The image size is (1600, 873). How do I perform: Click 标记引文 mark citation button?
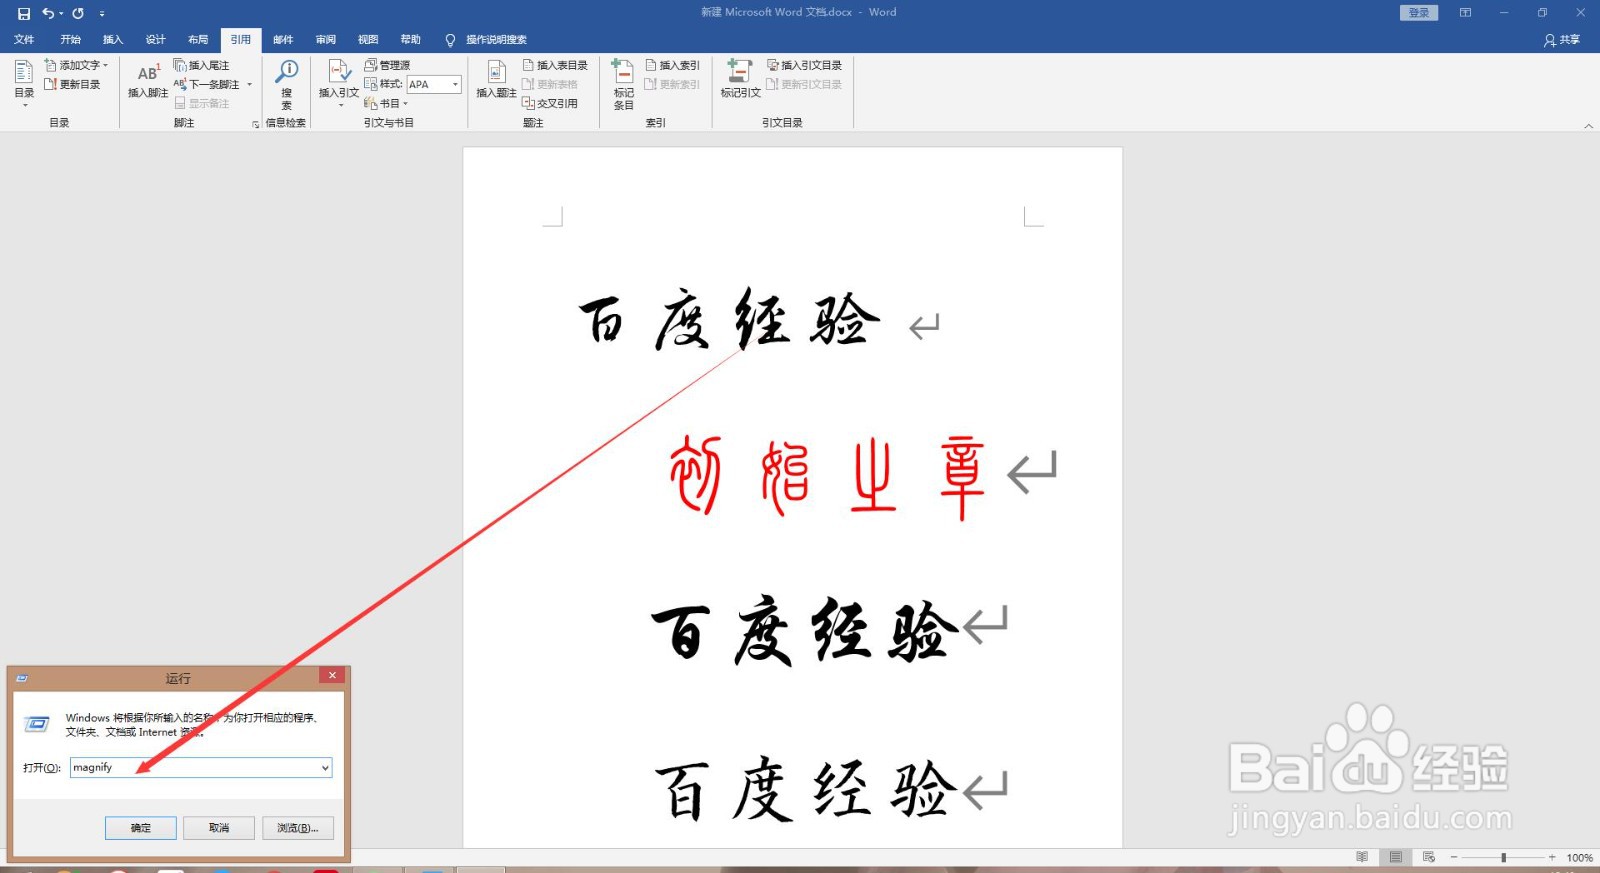tap(740, 80)
